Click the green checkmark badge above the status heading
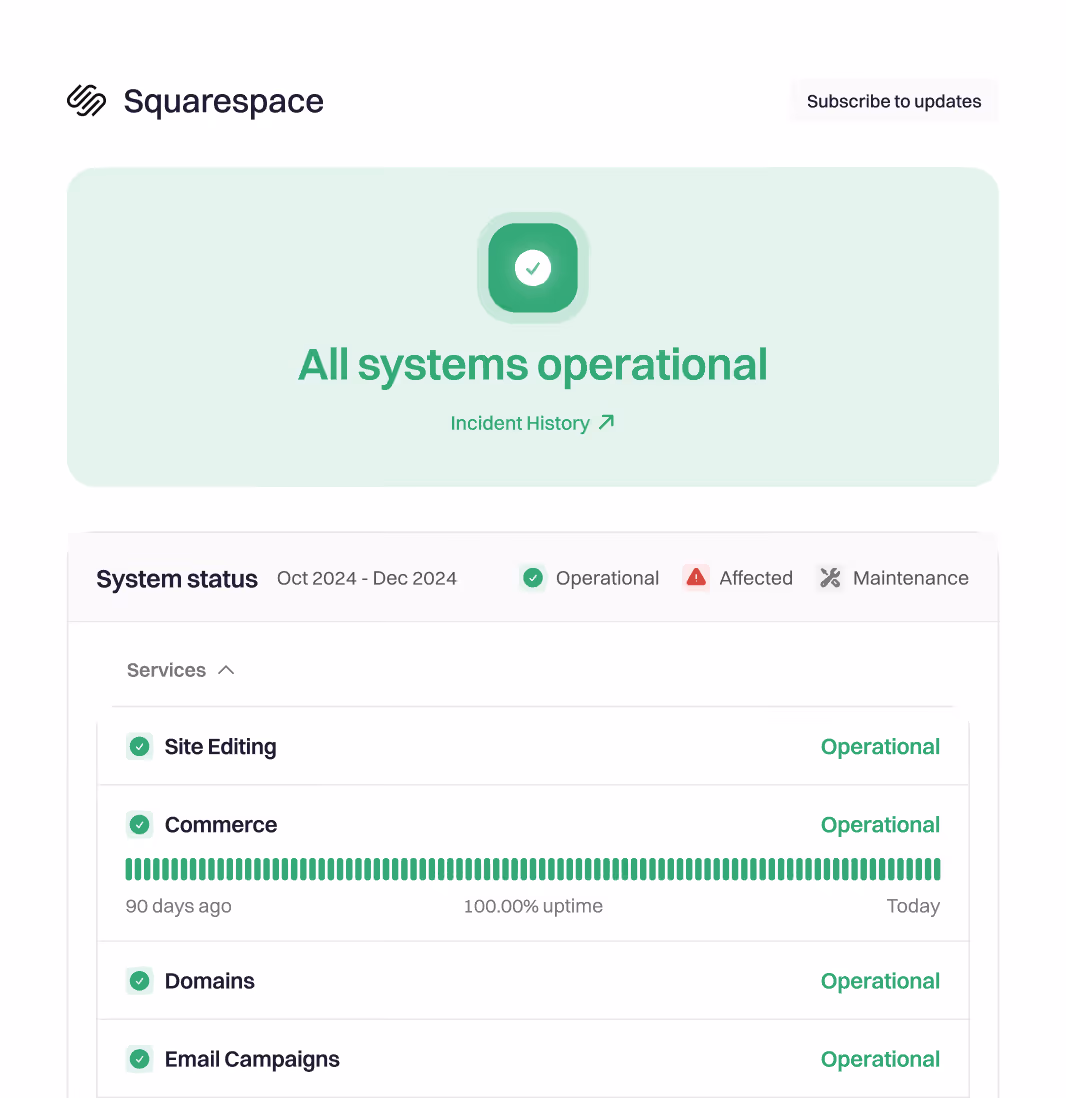 pos(533,267)
